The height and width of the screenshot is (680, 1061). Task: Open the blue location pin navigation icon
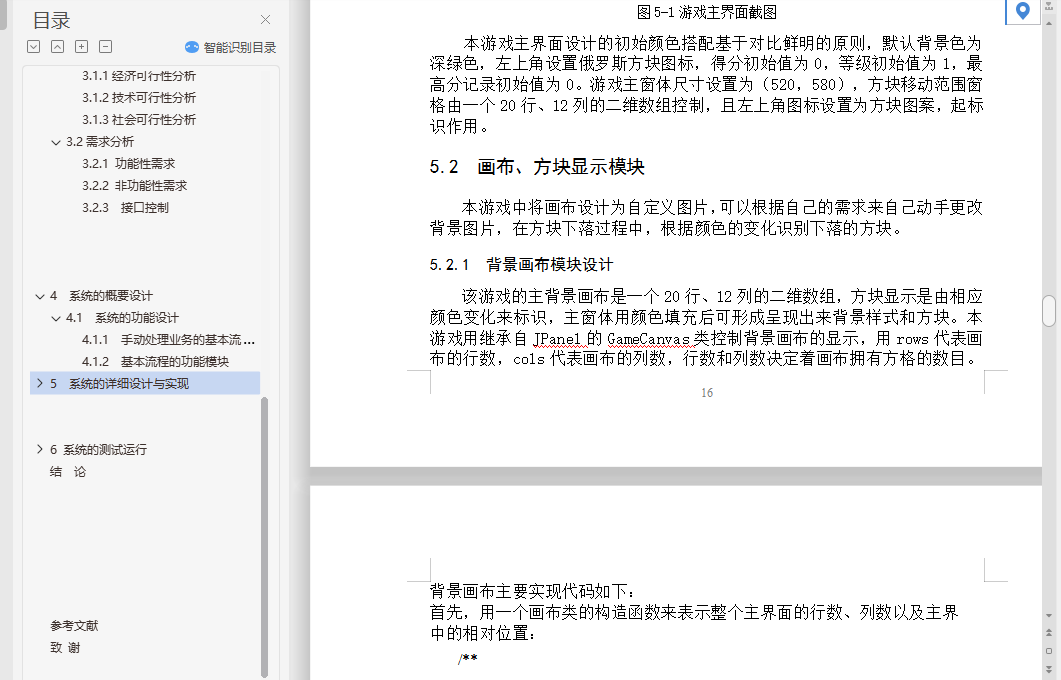(x=1022, y=10)
